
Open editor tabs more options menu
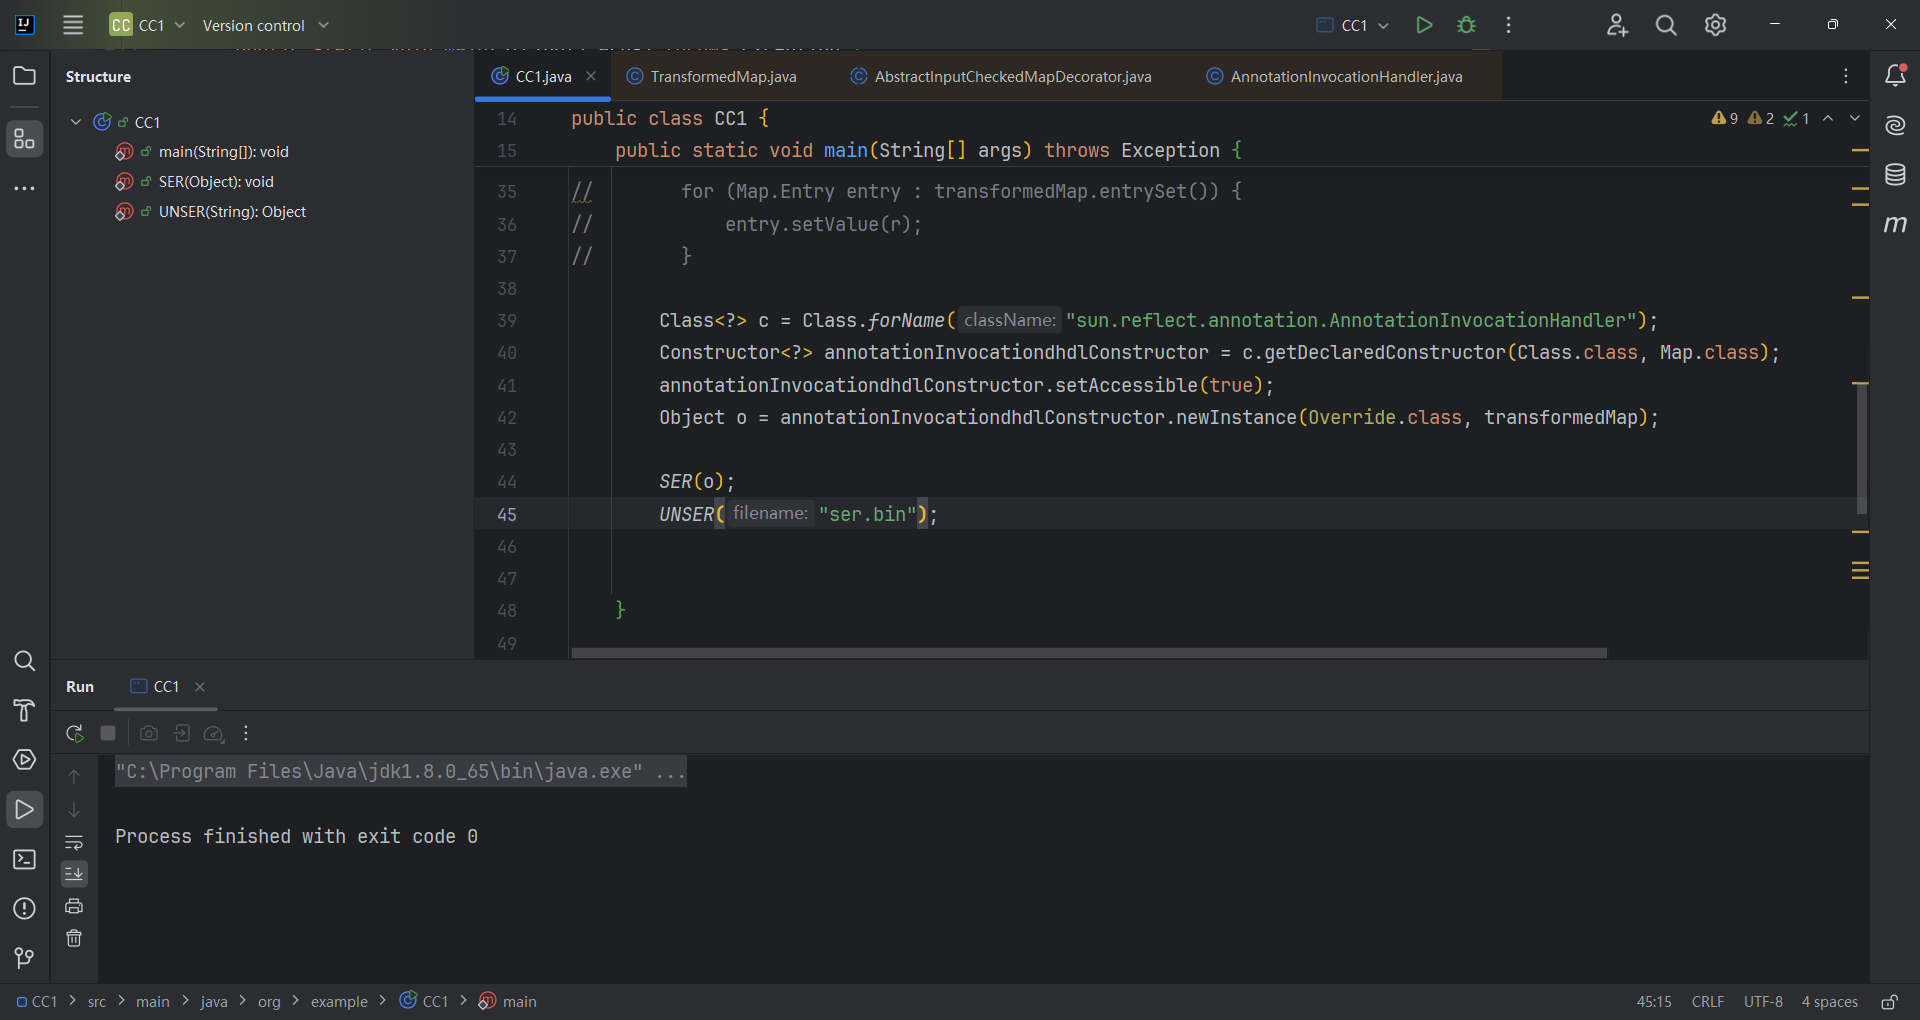(1846, 76)
